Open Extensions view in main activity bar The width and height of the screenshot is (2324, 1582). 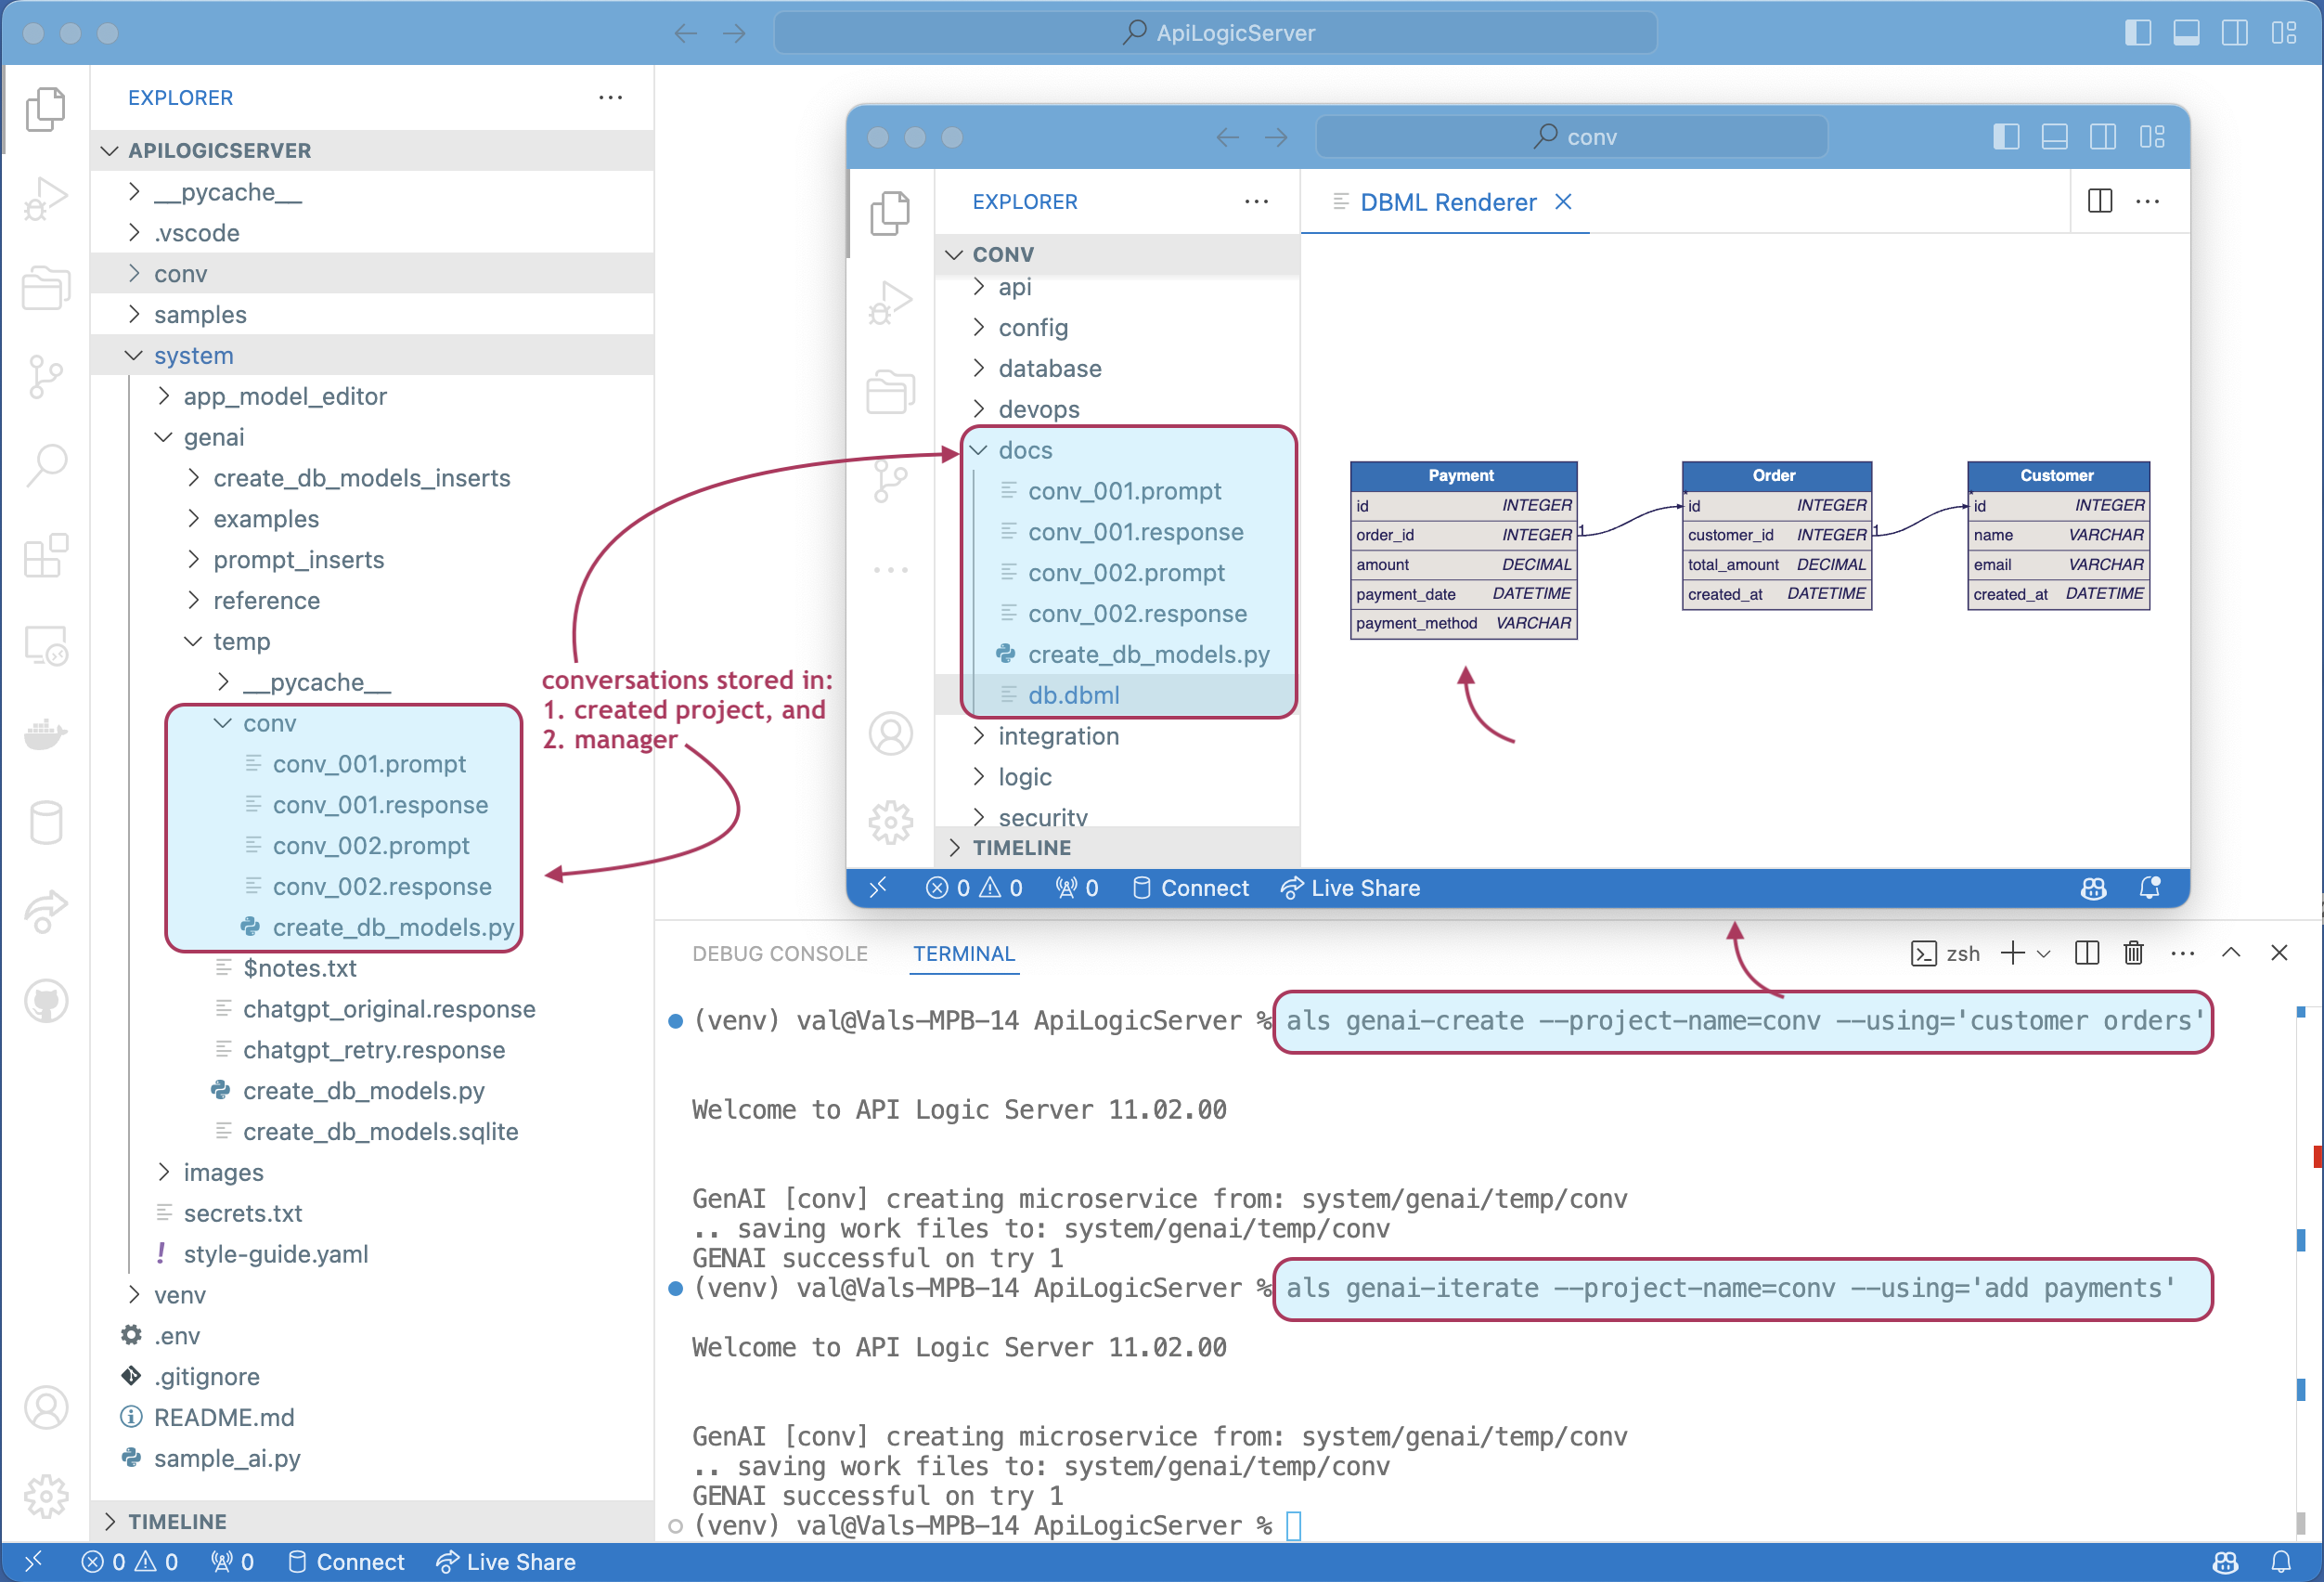click(46, 555)
